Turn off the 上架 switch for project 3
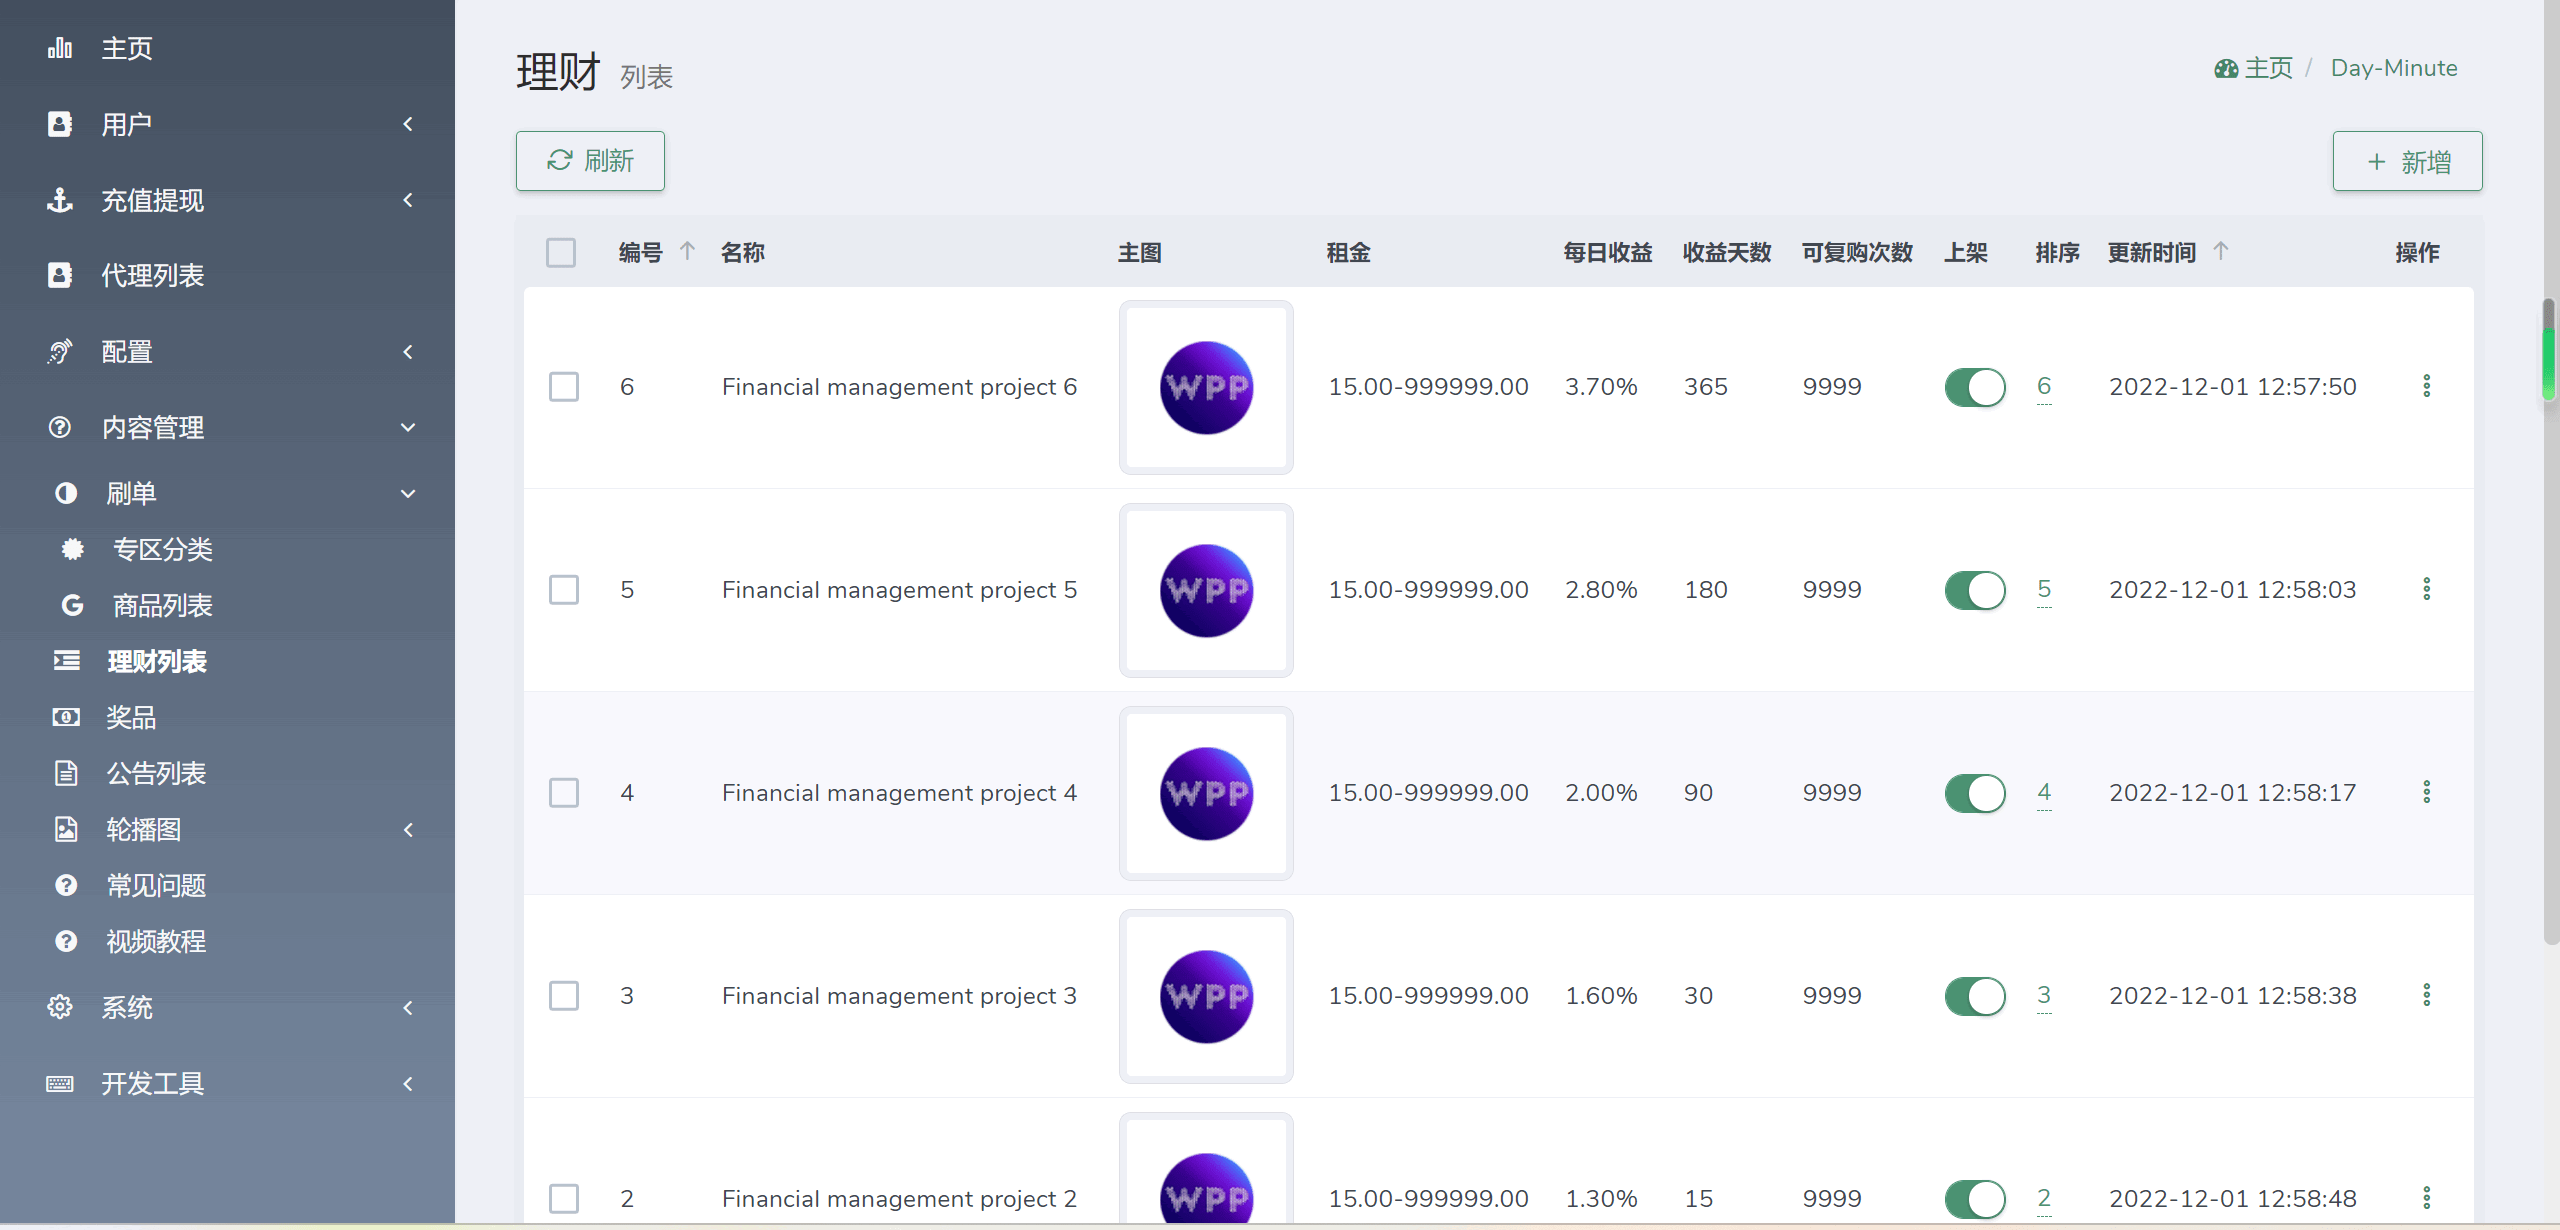The width and height of the screenshot is (2560, 1230). click(x=1974, y=996)
